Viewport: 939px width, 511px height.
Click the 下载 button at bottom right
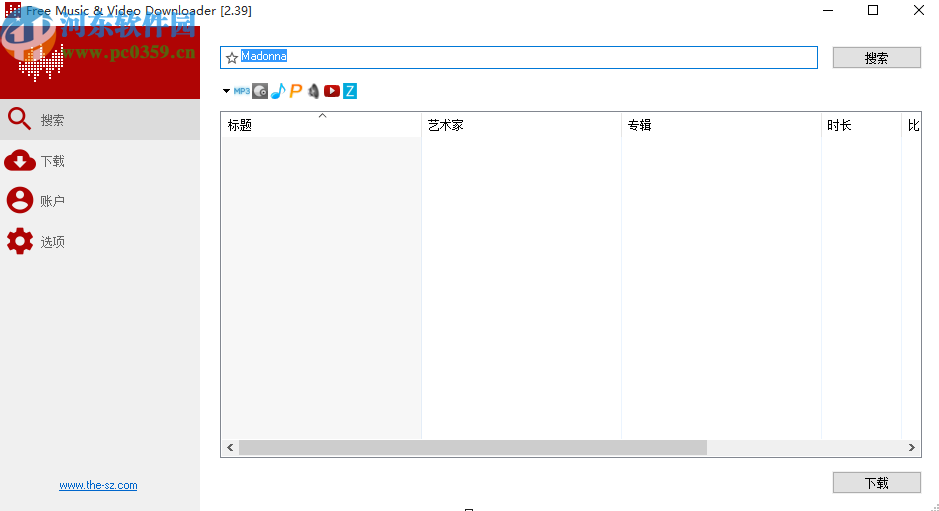point(876,483)
